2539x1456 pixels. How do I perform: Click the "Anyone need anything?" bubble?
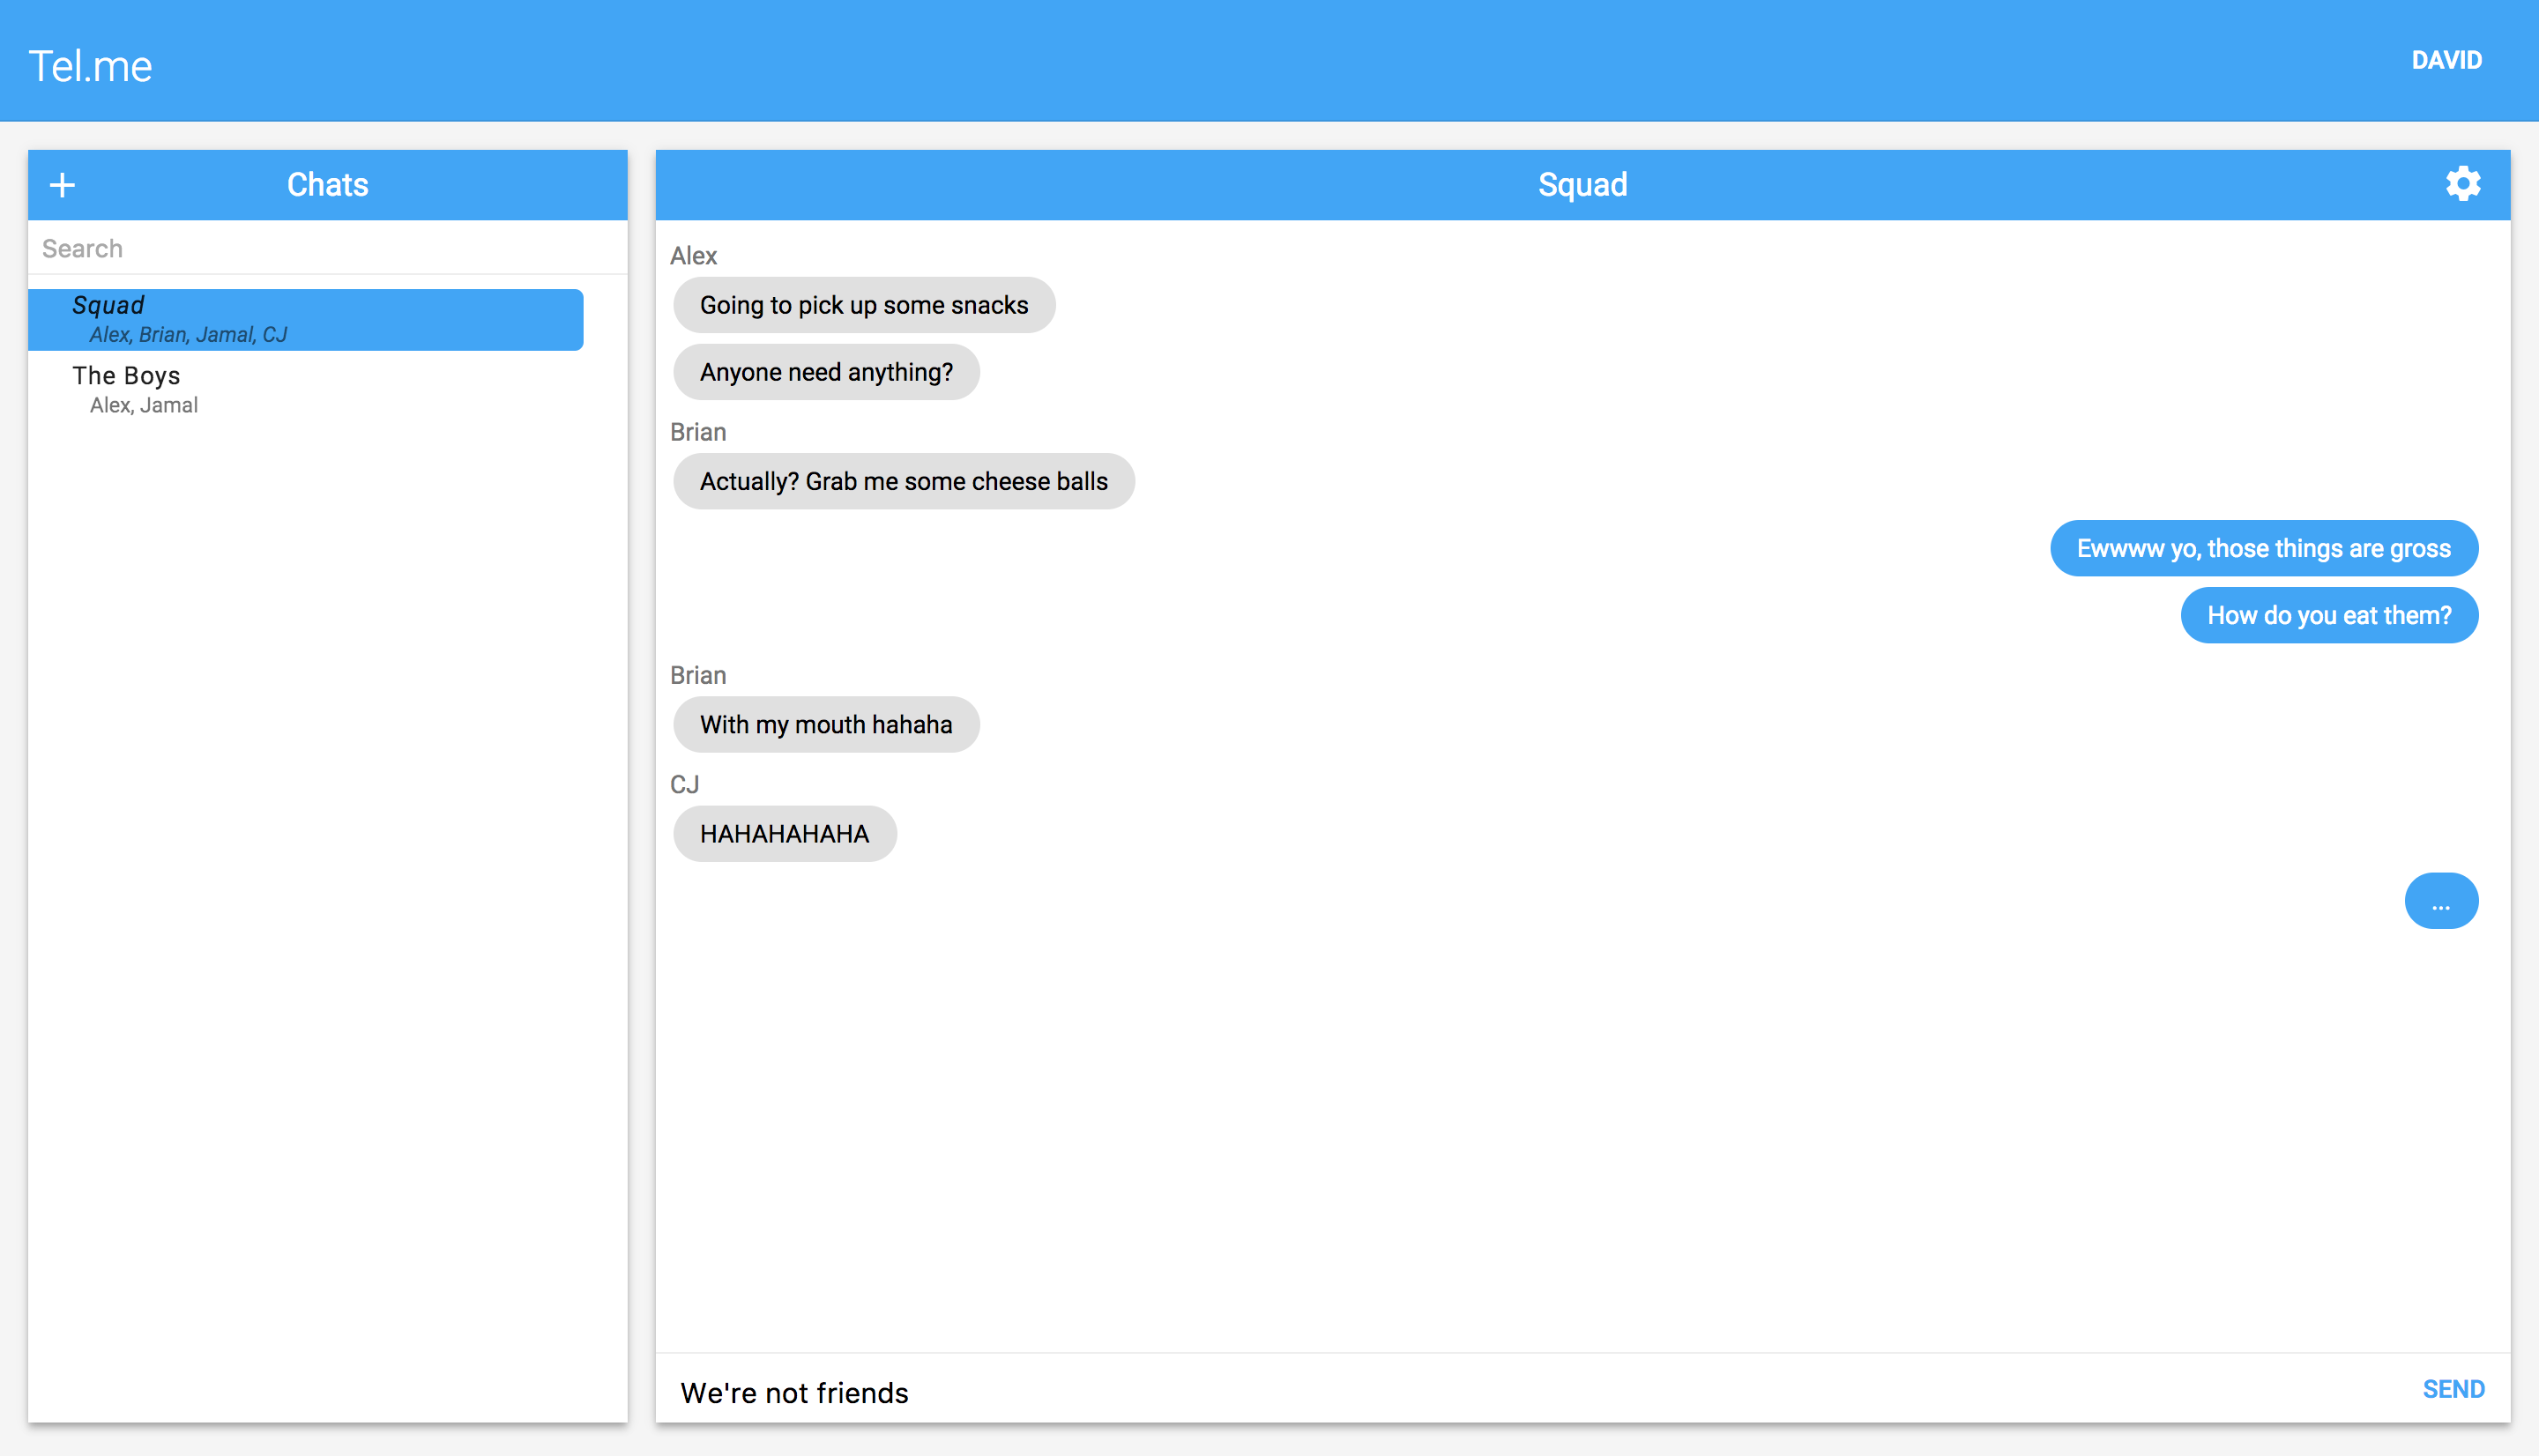(826, 372)
